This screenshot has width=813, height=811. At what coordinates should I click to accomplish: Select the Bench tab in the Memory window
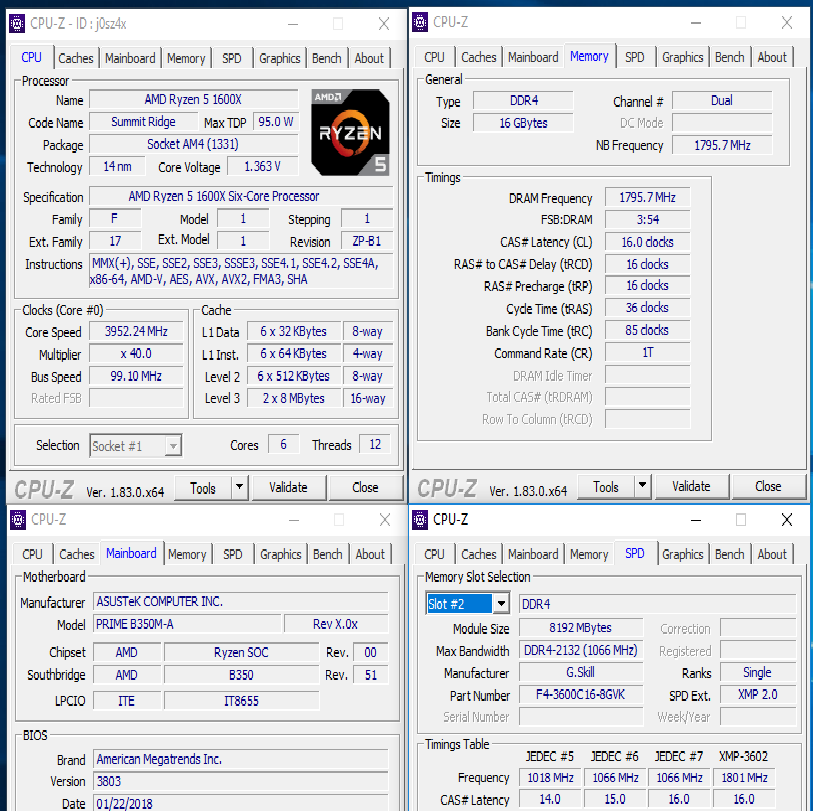tap(730, 57)
